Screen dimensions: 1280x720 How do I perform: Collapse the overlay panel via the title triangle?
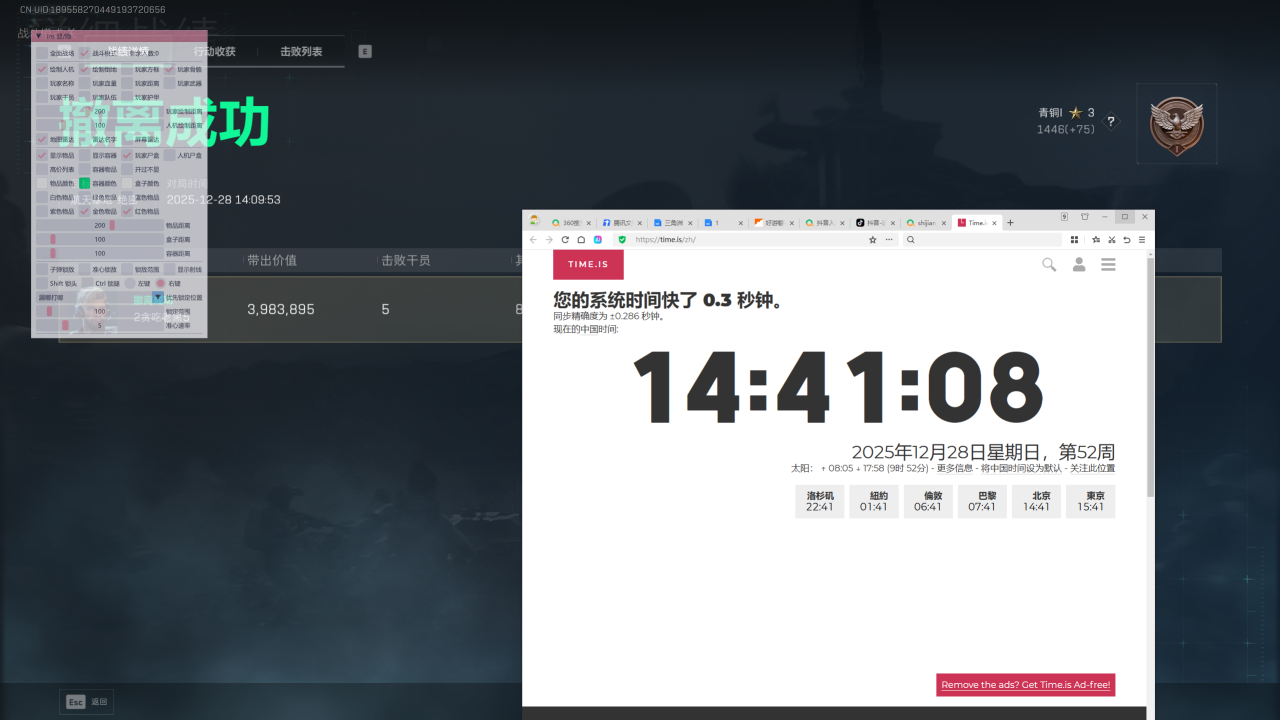38,36
